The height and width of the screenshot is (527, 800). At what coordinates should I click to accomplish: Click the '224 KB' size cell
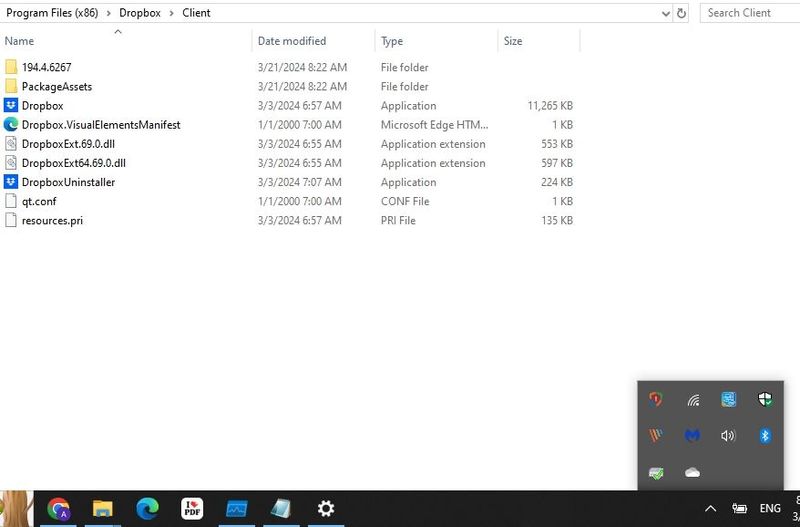(557, 182)
